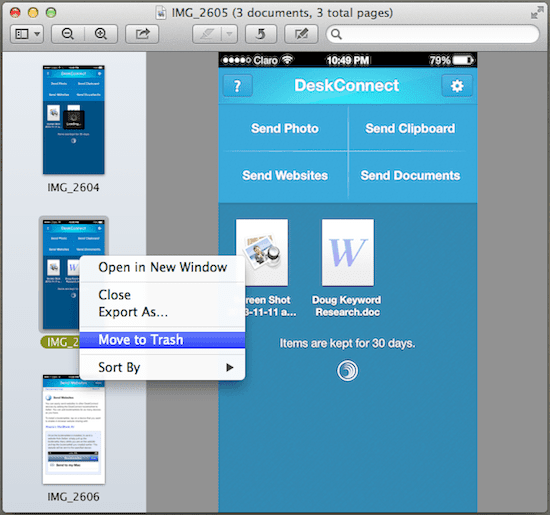Image resolution: width=550 pixels, height=515 pixels.
Task: Tap the Send Websites button
Action: 284,175
